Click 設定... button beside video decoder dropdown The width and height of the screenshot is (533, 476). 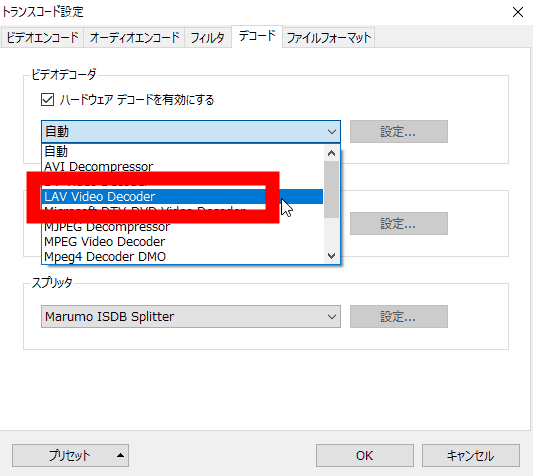click(x=399, y=132)
